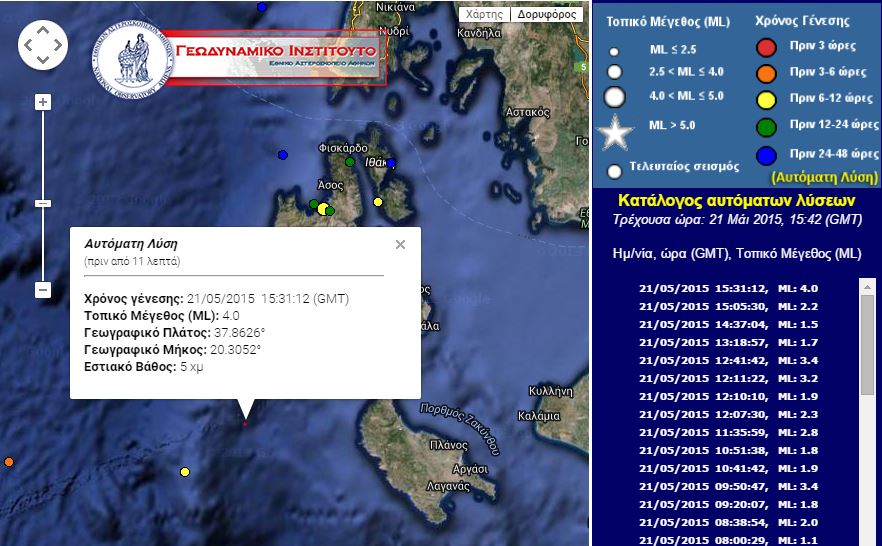Pan the map left with arrow control

[29, 44]
